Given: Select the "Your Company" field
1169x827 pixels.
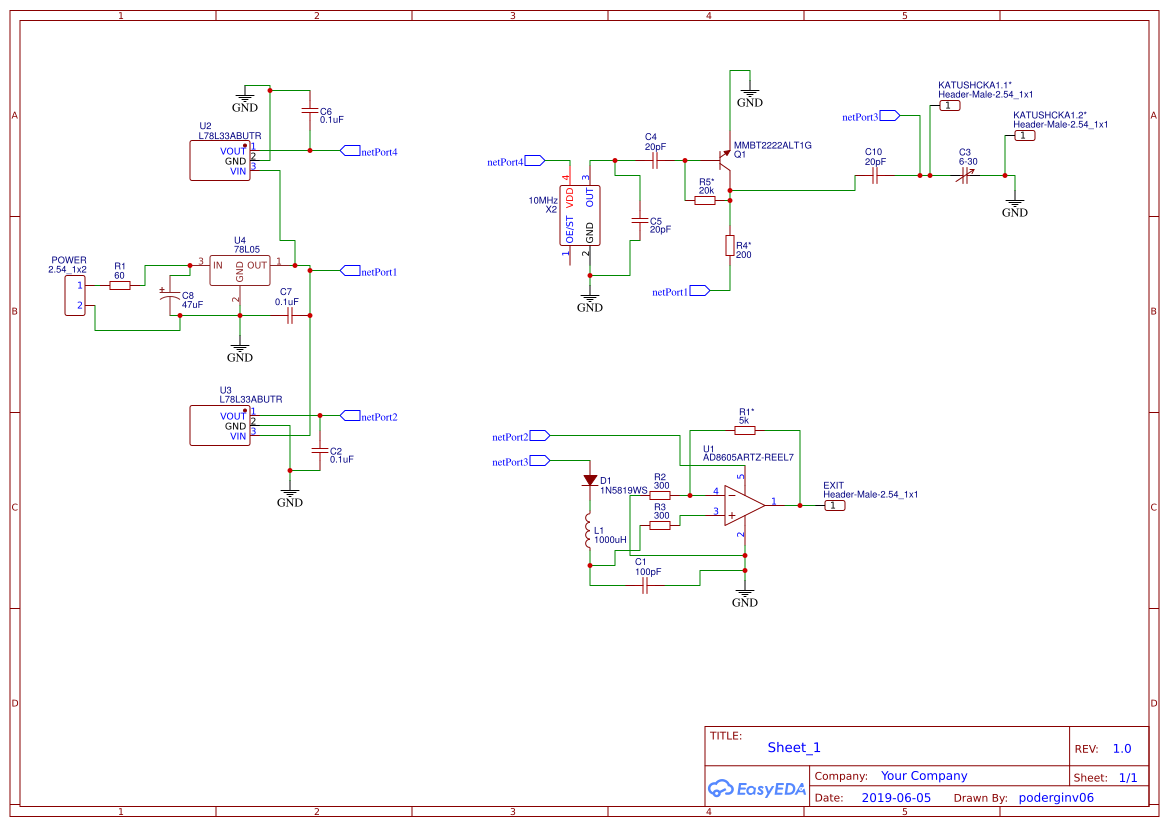Looking at the screenshot, I should click(924, 776).
